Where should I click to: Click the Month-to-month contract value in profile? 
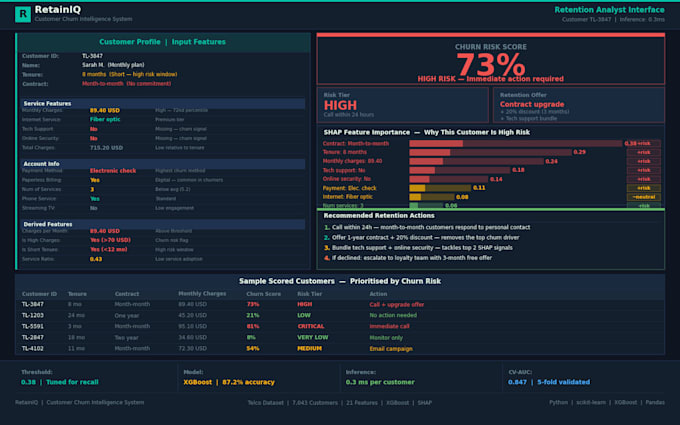click(126, 84)
